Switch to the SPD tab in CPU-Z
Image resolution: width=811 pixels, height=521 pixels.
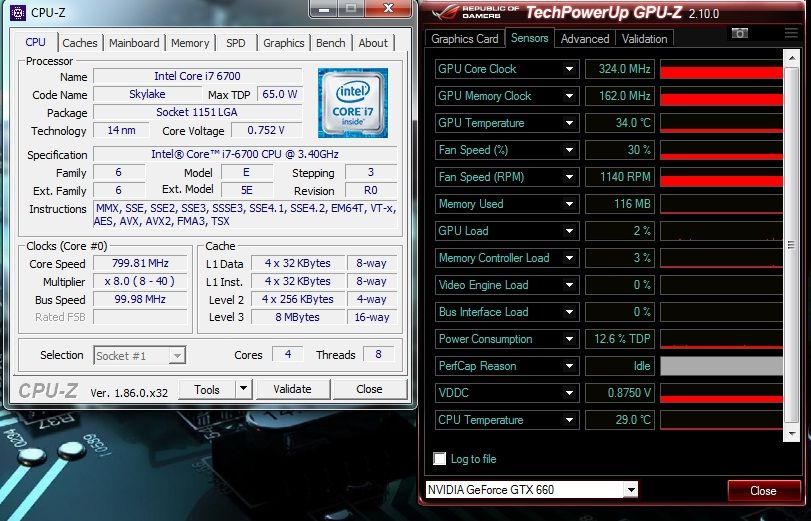pyautogui.click(x=235, y=43)
